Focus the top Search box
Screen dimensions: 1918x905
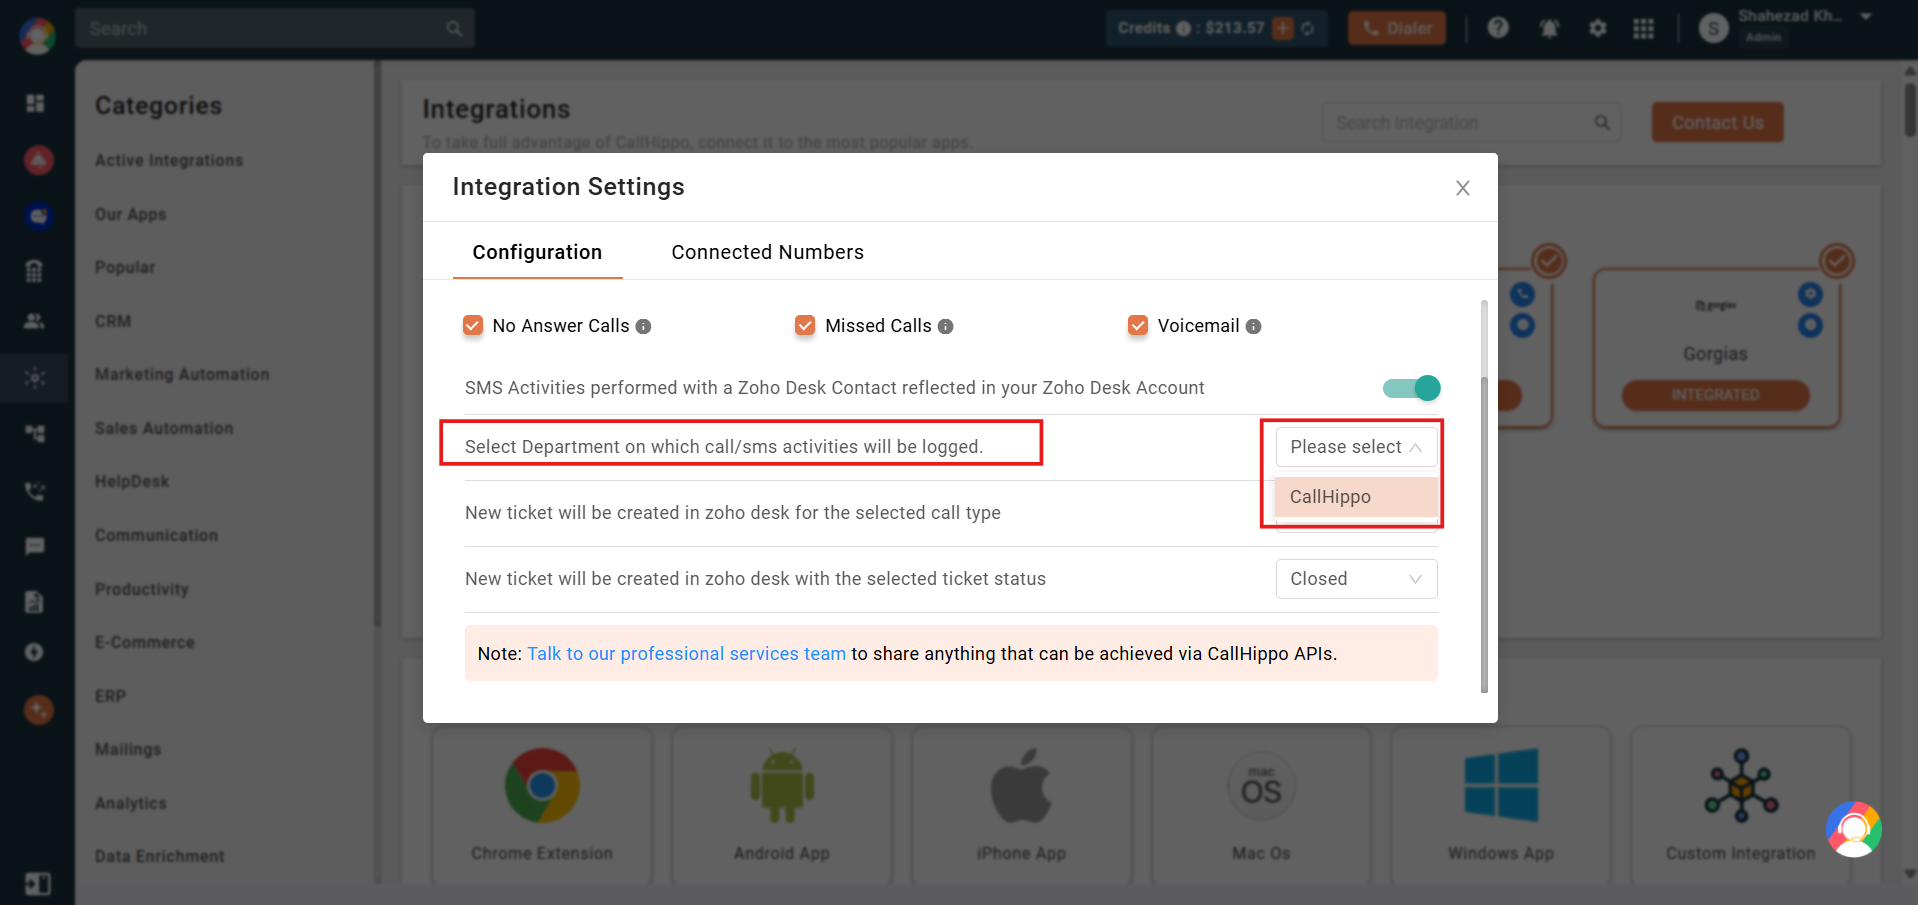[274, 28]
